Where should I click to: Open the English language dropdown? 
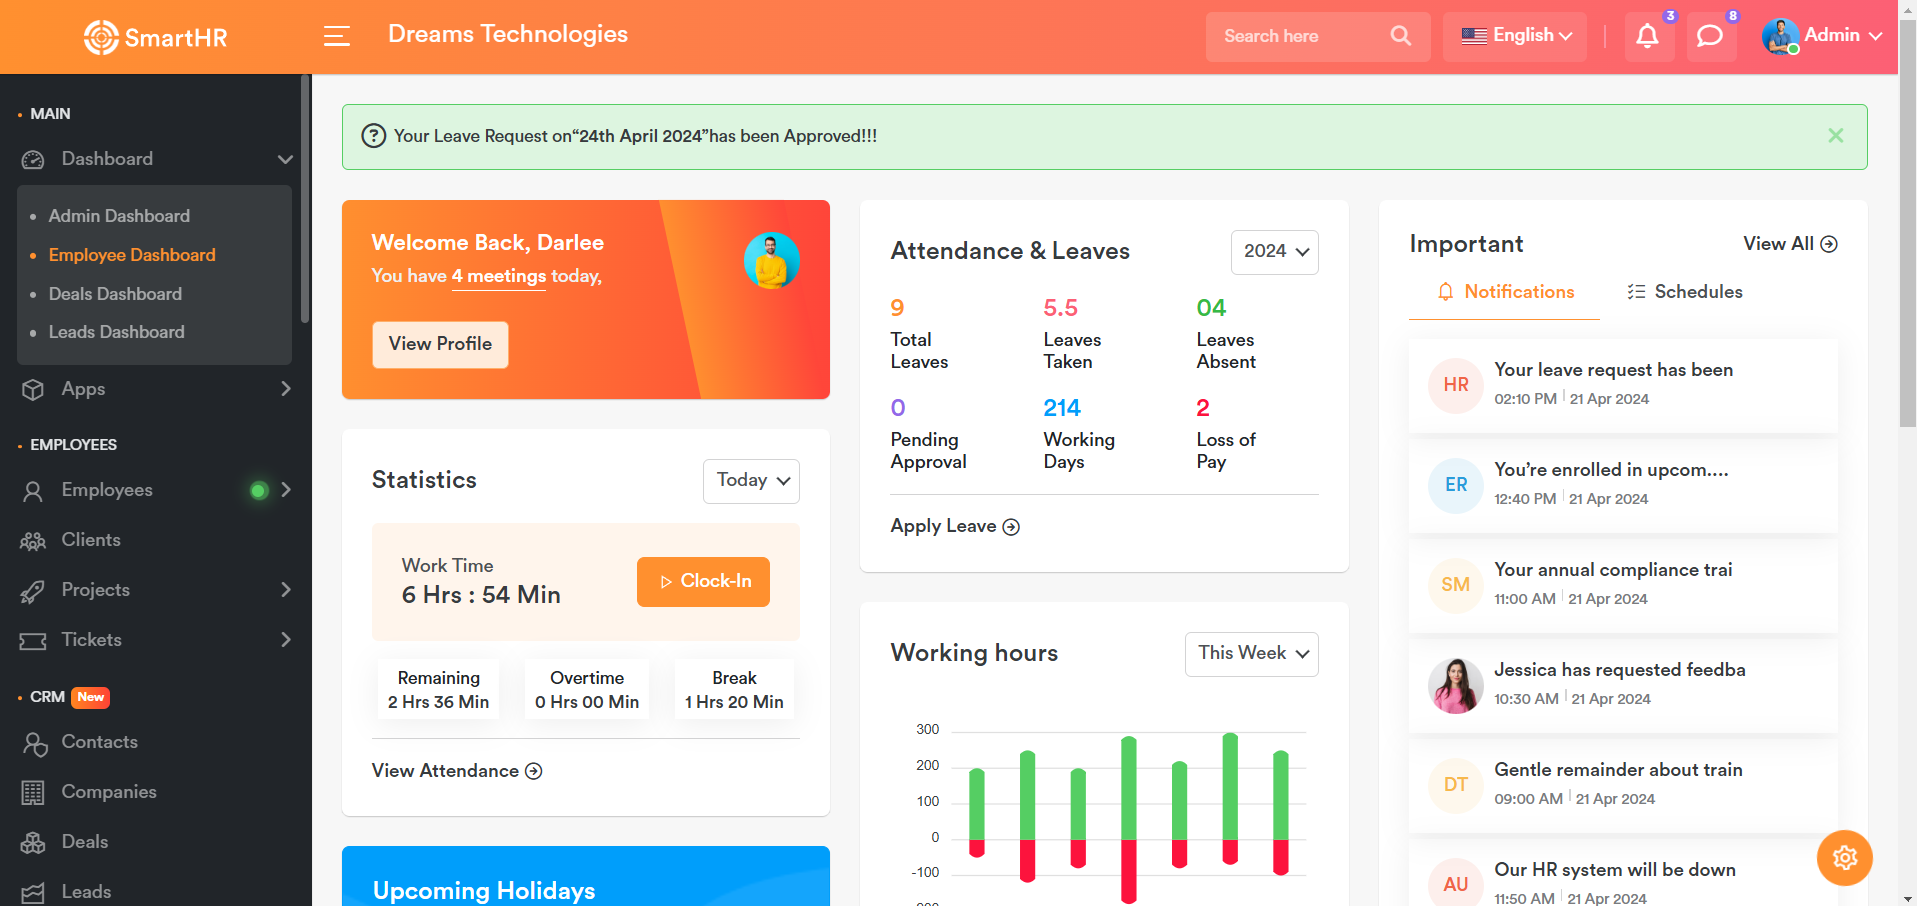tap(1515, 36)
